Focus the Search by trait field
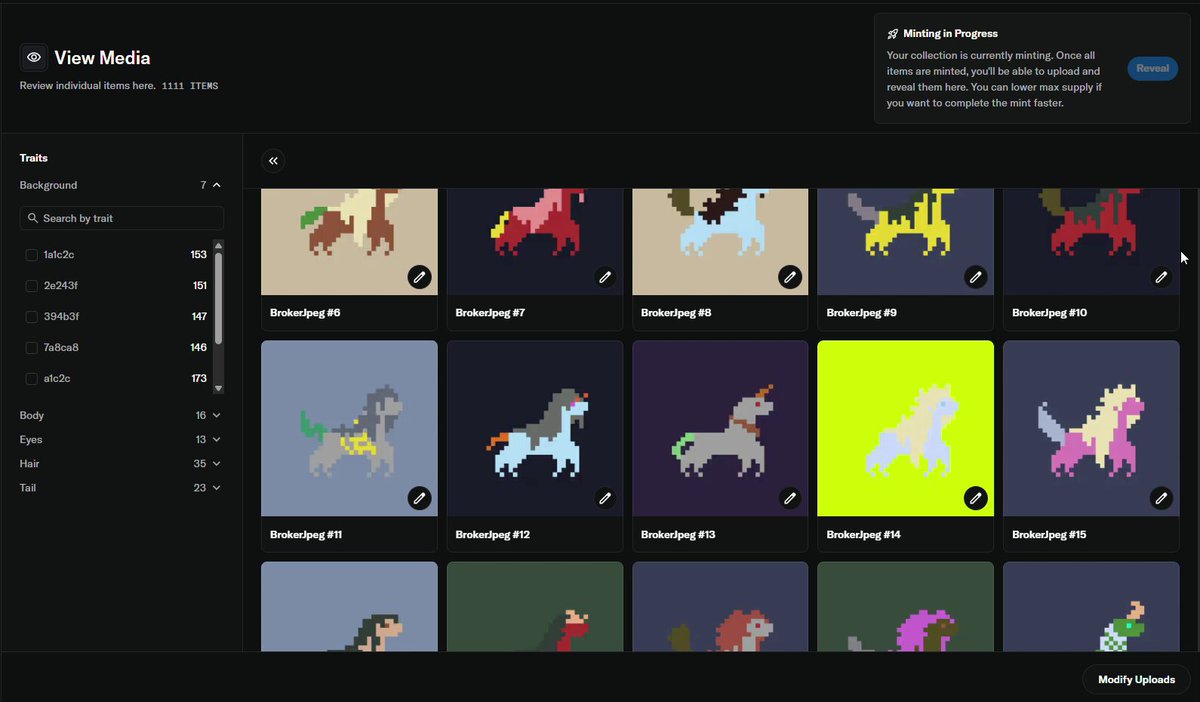 [x=122, y=218]
